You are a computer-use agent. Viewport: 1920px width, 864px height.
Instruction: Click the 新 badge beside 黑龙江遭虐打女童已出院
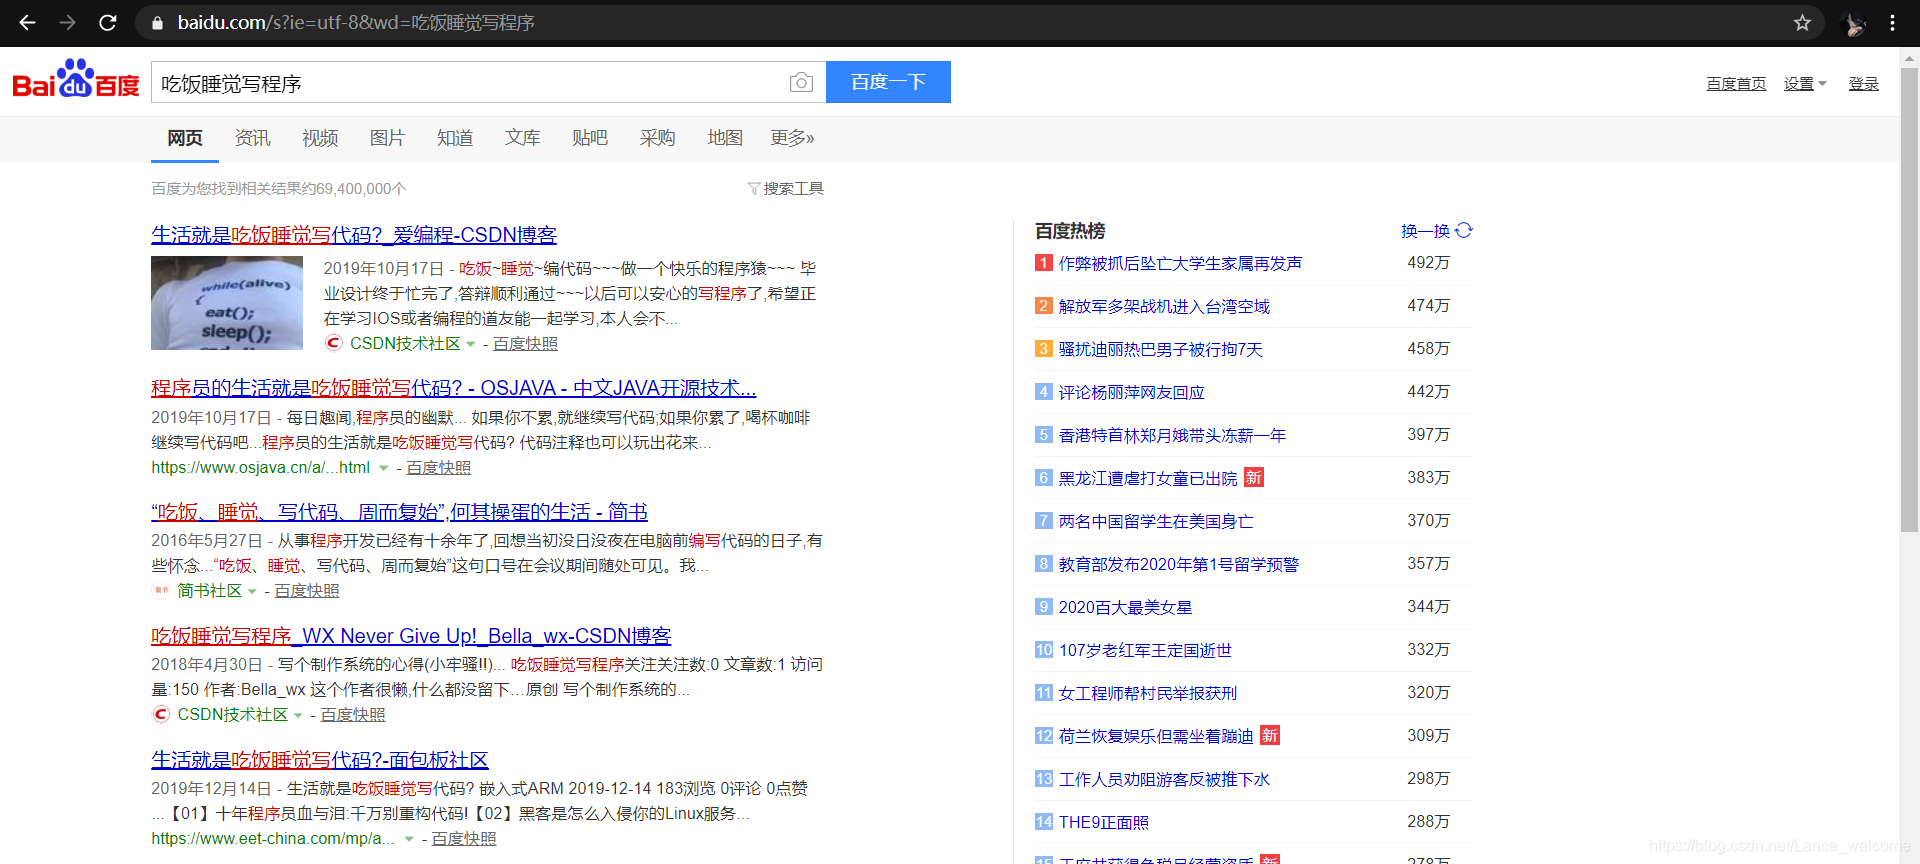tap(1254, 478)
